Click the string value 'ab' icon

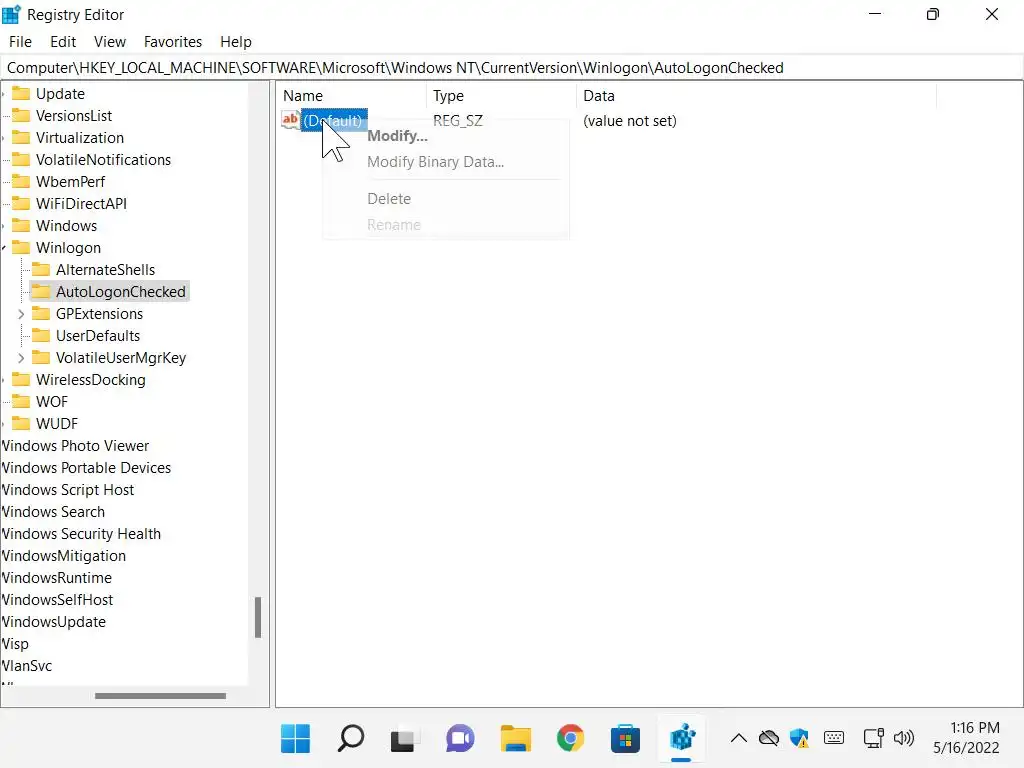coord(290,120)
